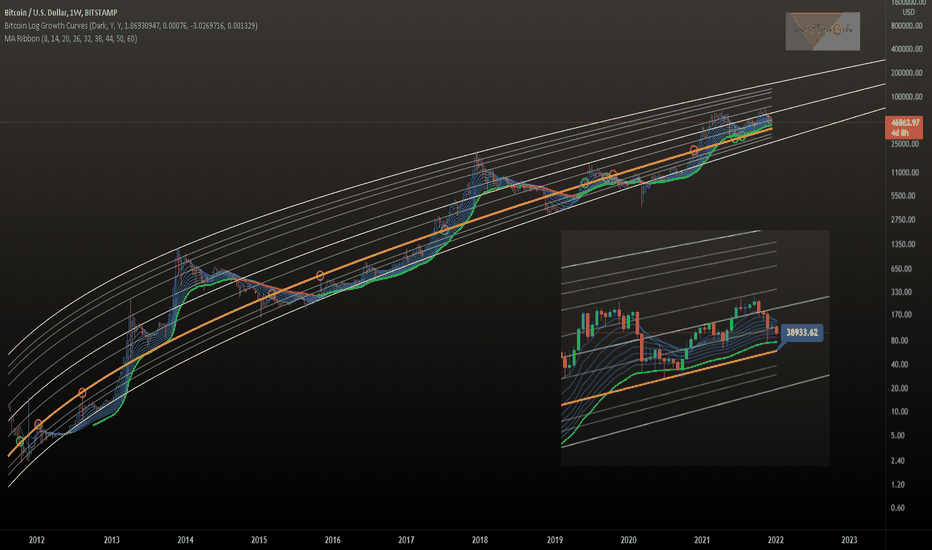Click the 2750.00 price axis label
Screen dimensions: 932x550
(x=903, y=219)
